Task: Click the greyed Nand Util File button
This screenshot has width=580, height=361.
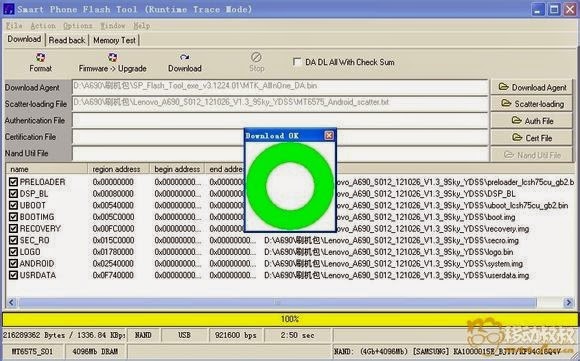Action: 532,155
